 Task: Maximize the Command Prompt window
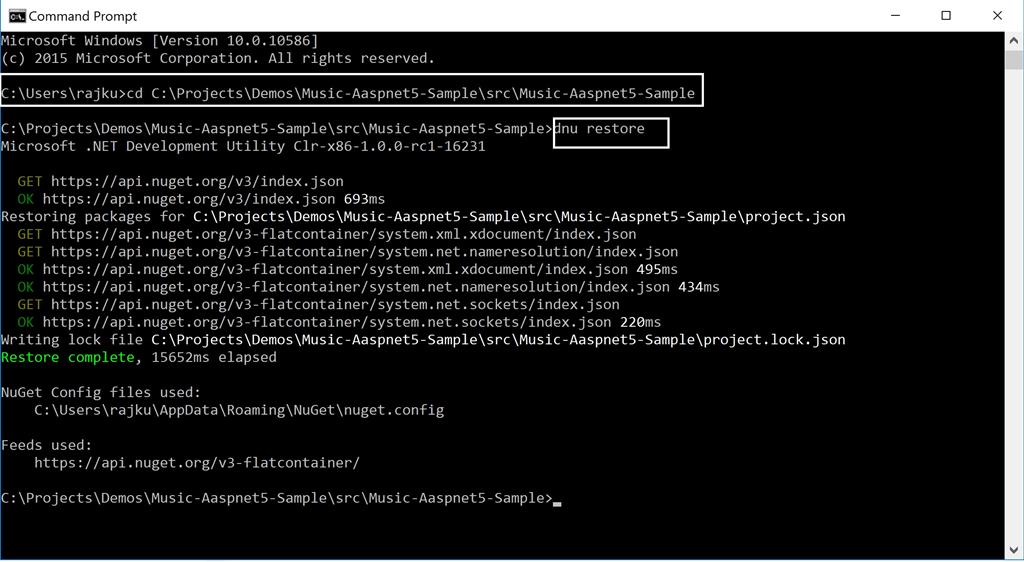(x=946, y=15)
